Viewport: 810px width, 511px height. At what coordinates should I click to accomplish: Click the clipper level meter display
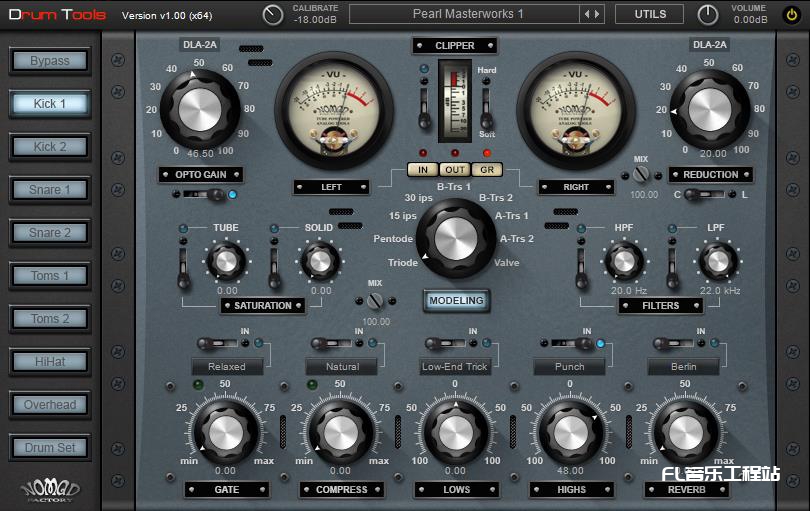(x=455, y=100)
